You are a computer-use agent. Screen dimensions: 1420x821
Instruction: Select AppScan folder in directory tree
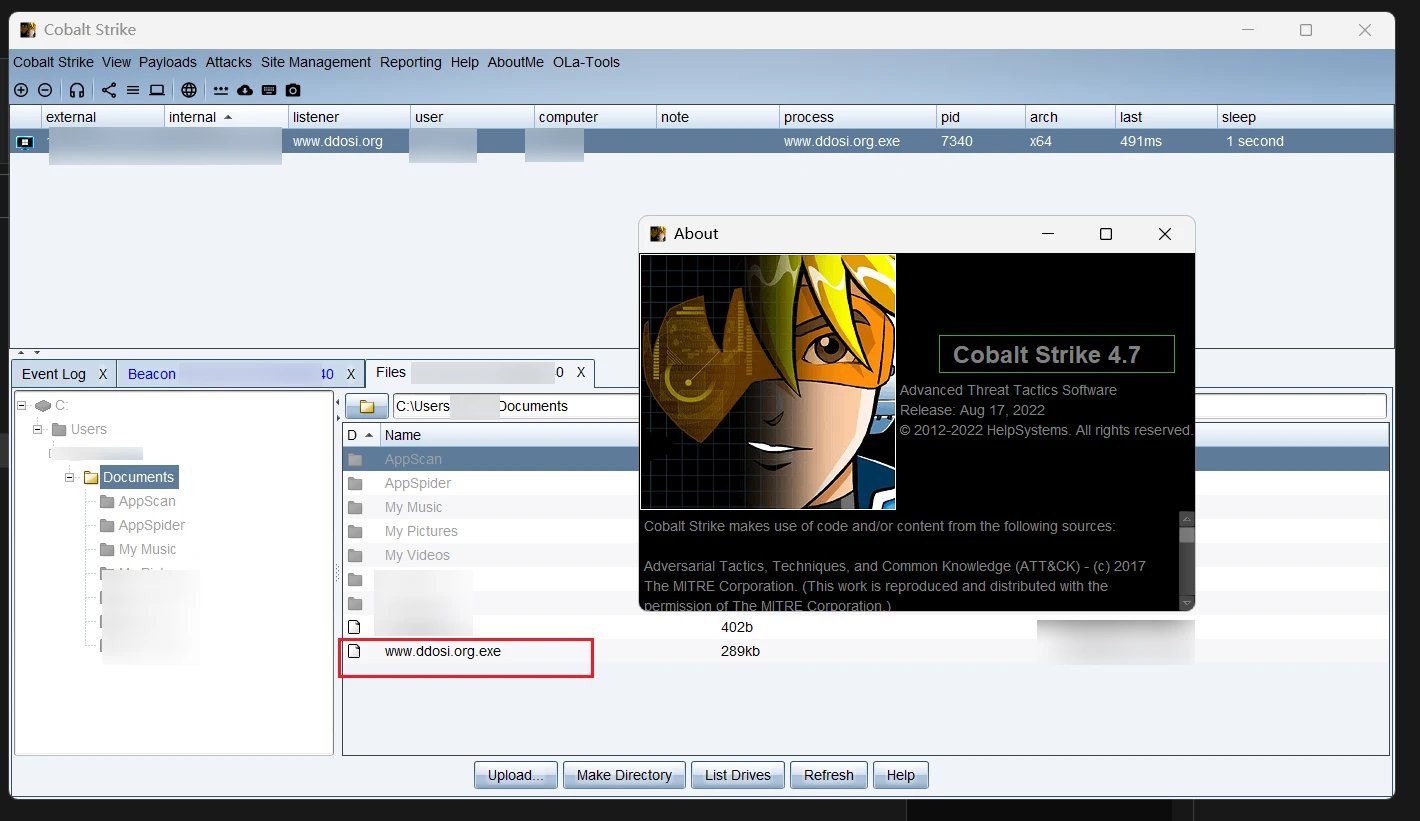147,501
